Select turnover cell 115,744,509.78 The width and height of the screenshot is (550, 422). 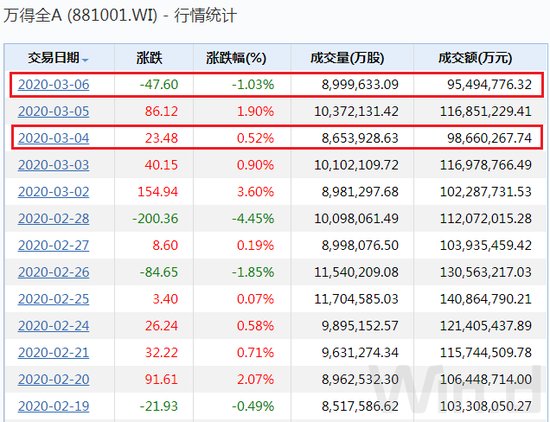click(x=486, y=353)
